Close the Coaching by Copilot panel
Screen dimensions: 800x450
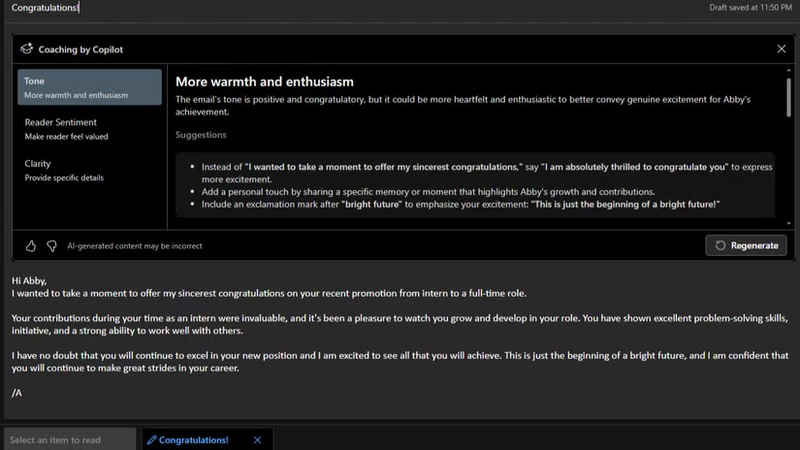click(781, 48)
